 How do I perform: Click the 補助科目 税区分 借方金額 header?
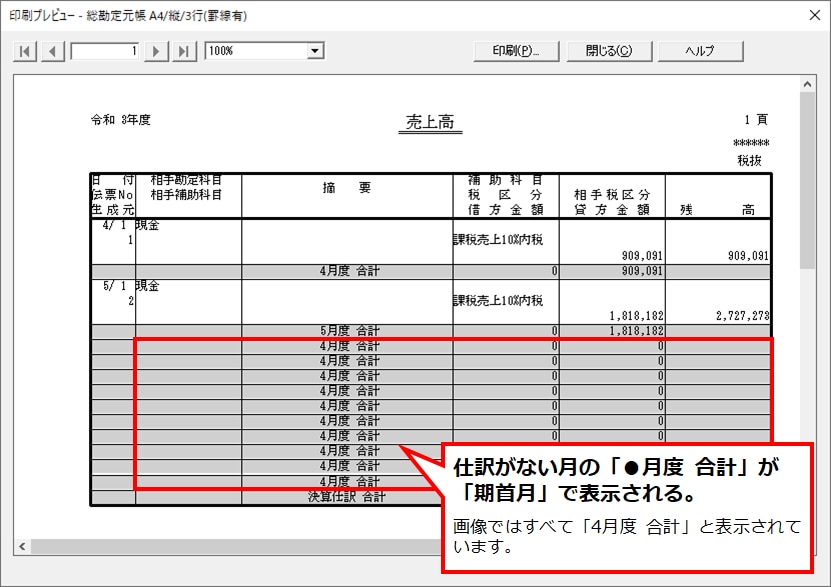(x=506, y=195)
